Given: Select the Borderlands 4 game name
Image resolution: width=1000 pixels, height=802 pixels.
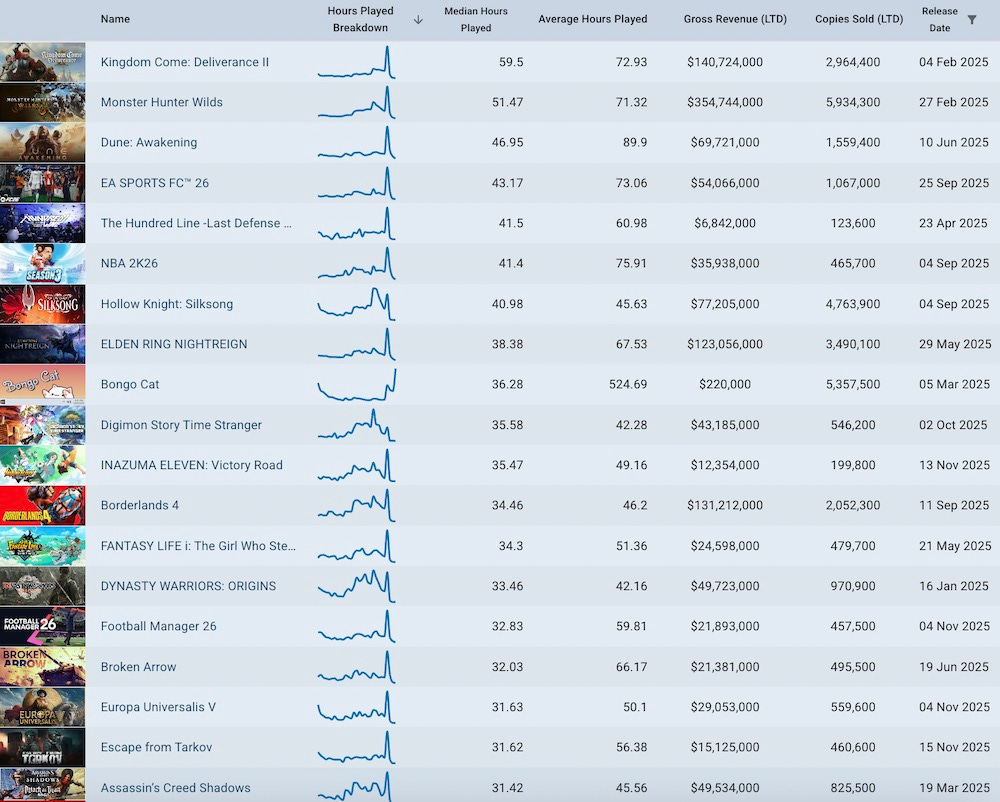Looking at the screenshot, I should point(140,506).
